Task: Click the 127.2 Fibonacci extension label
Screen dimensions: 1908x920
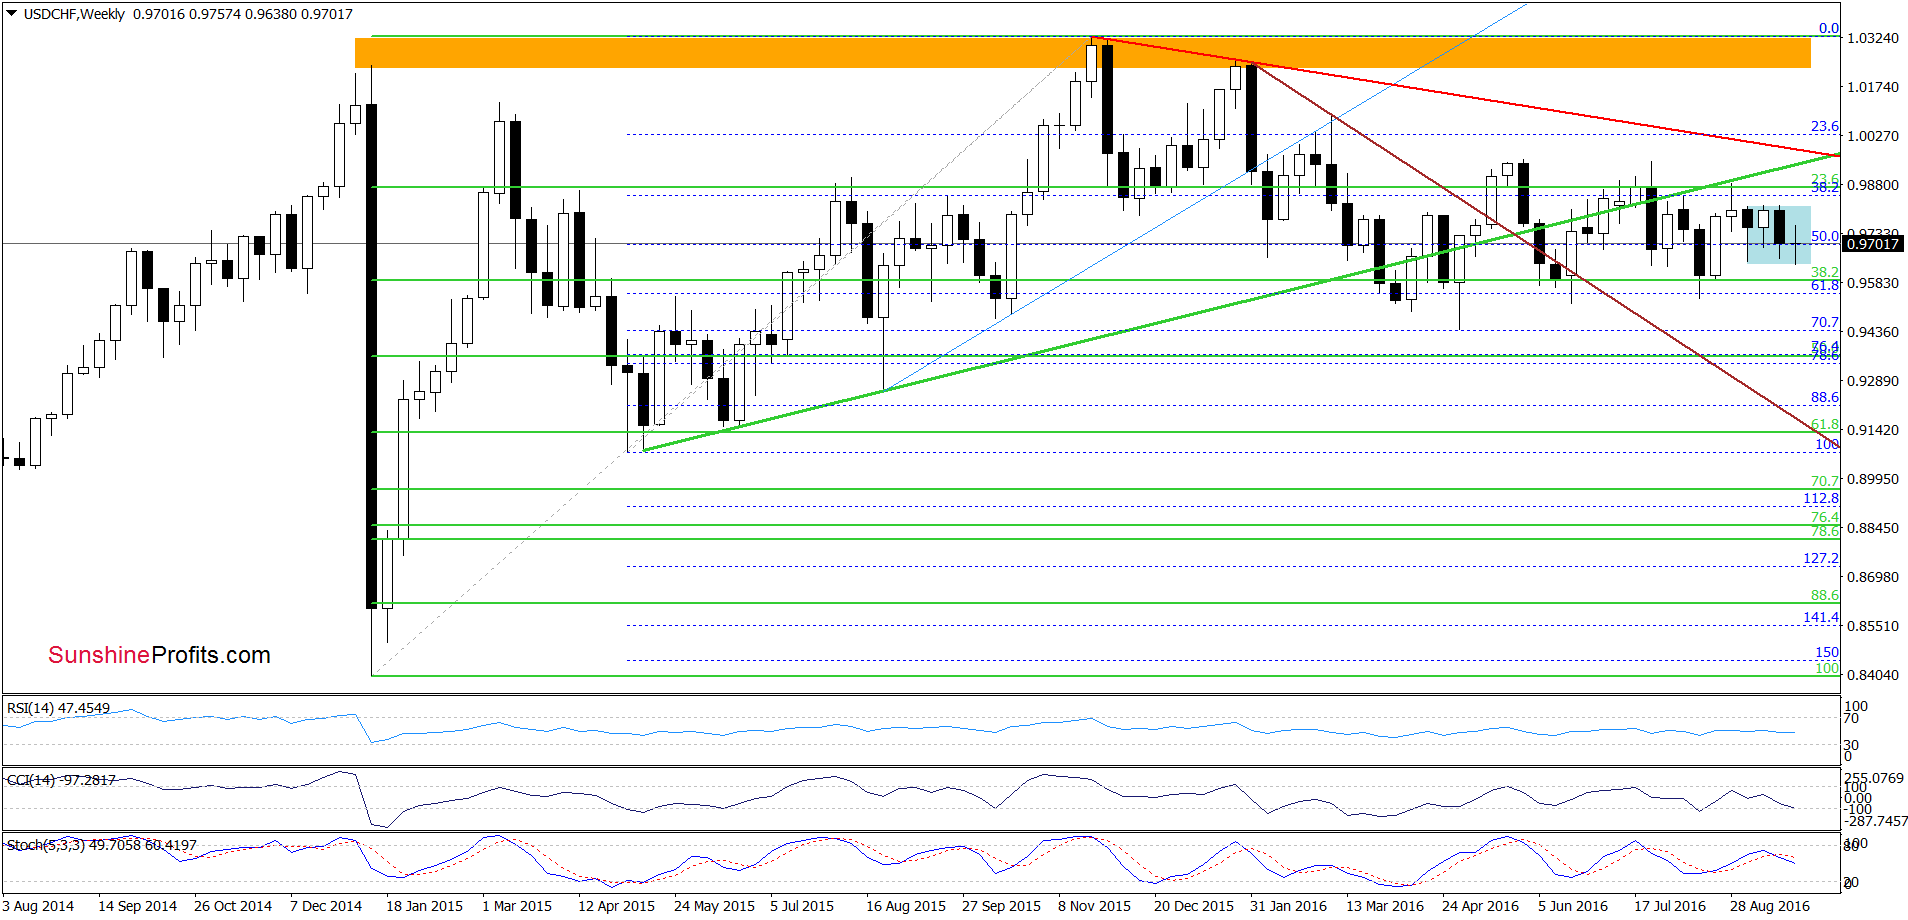Action: (1821, 558)
